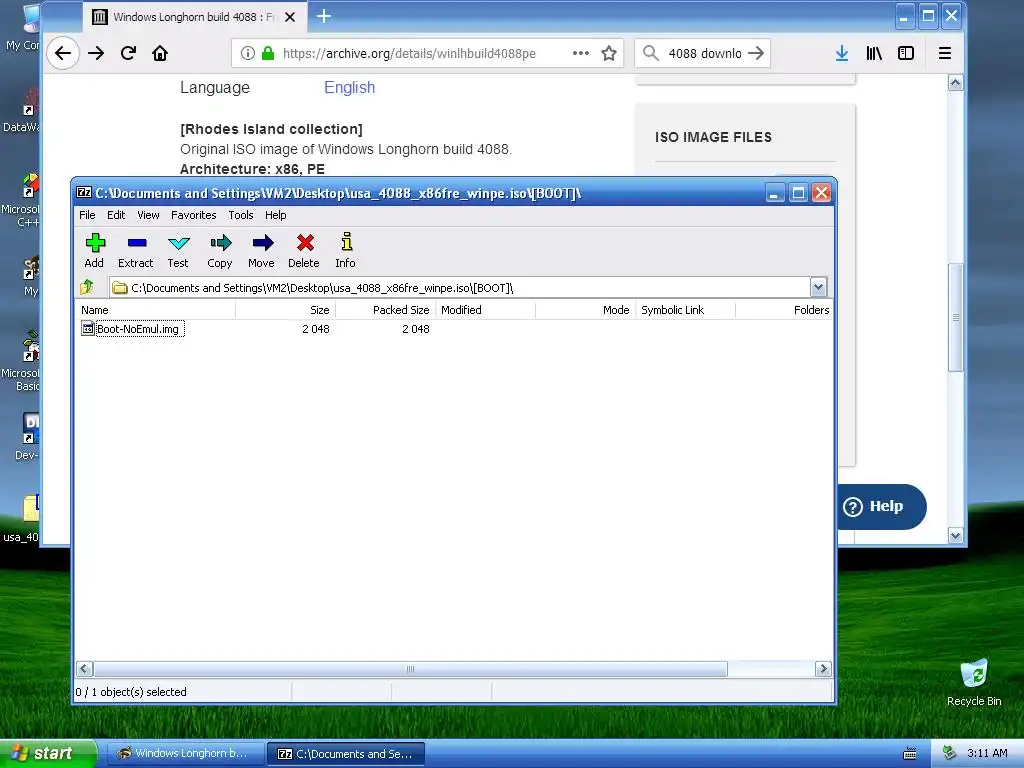Click the Delete toolbar button in 7-Zip
1024x768 pixels.
pyautogui.click(x=304, y=251)
